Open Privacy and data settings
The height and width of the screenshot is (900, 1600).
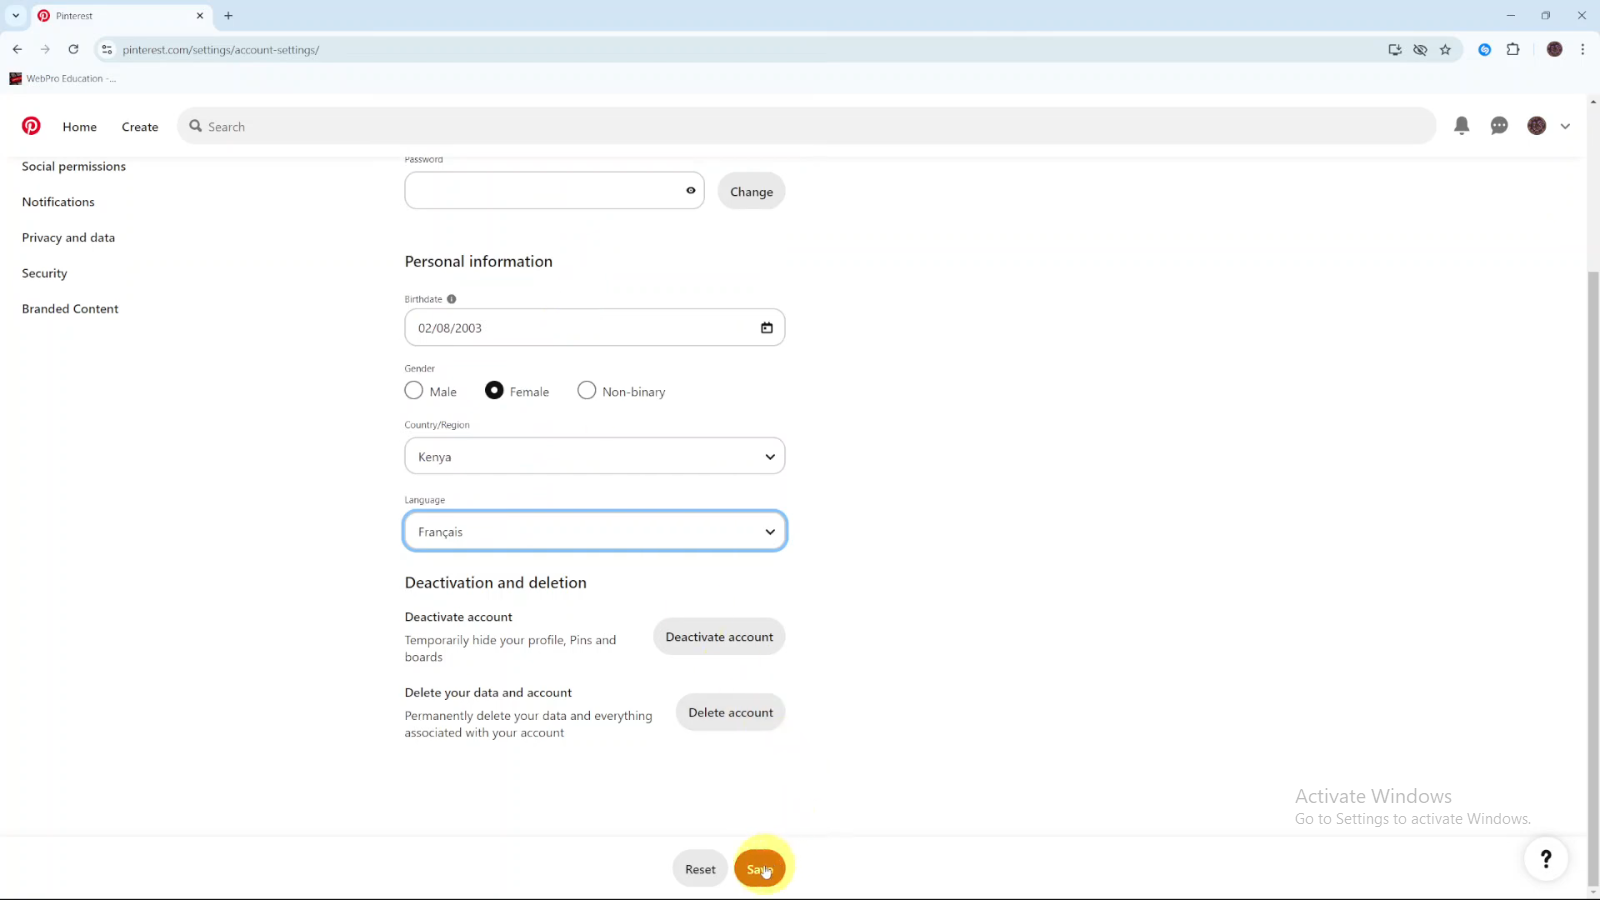tap(68, 238)
